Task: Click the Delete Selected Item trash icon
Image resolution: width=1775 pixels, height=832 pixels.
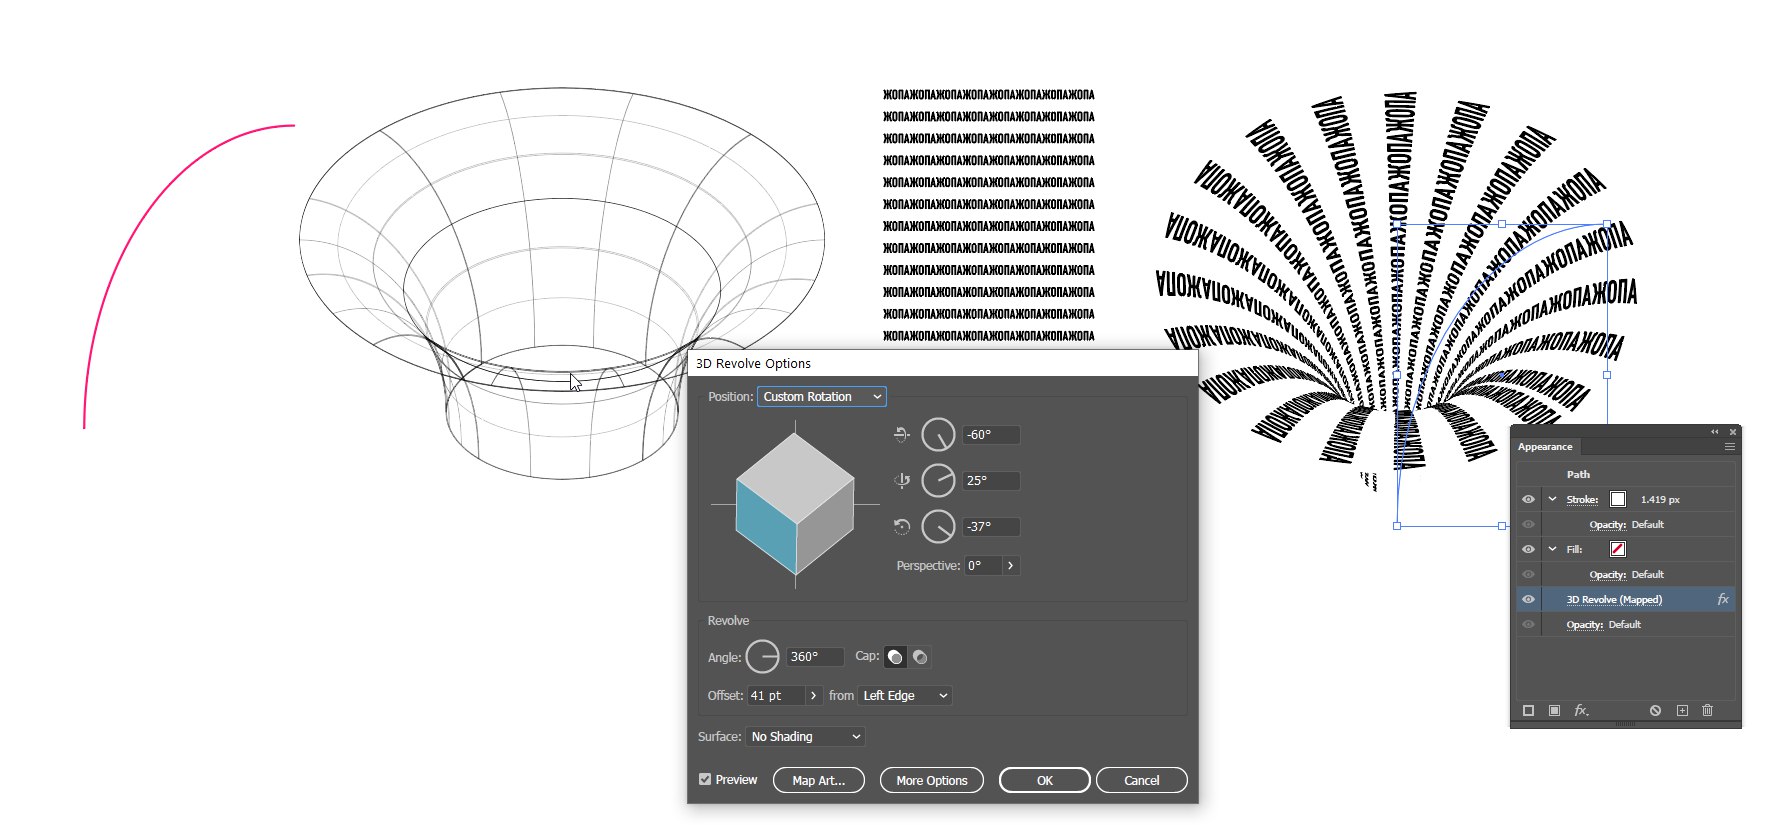Action: point(1707,710)
